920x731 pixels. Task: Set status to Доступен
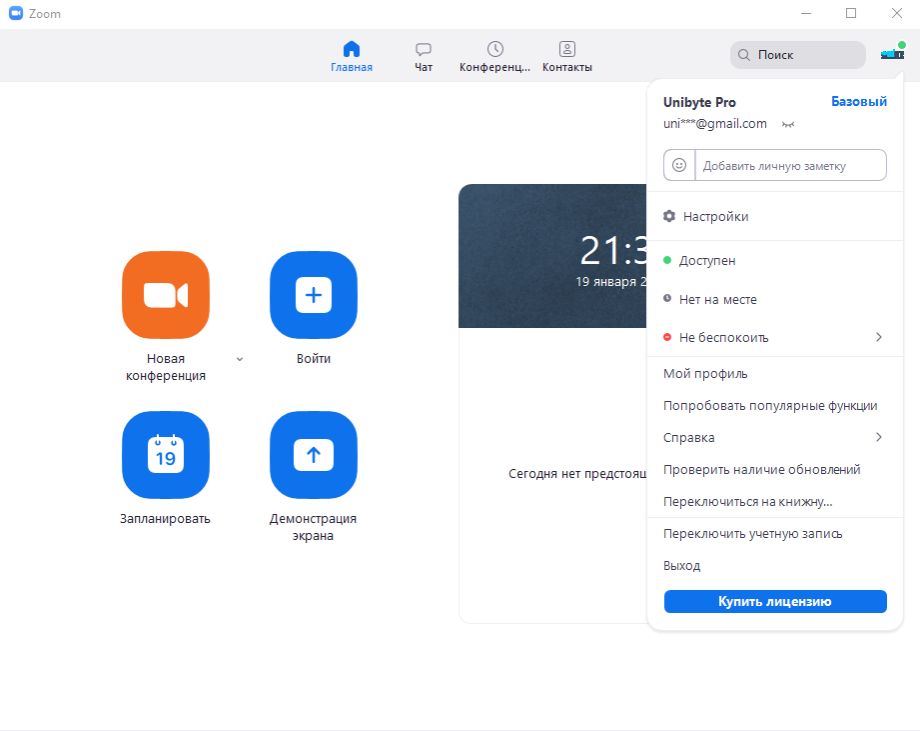[774, 260]
